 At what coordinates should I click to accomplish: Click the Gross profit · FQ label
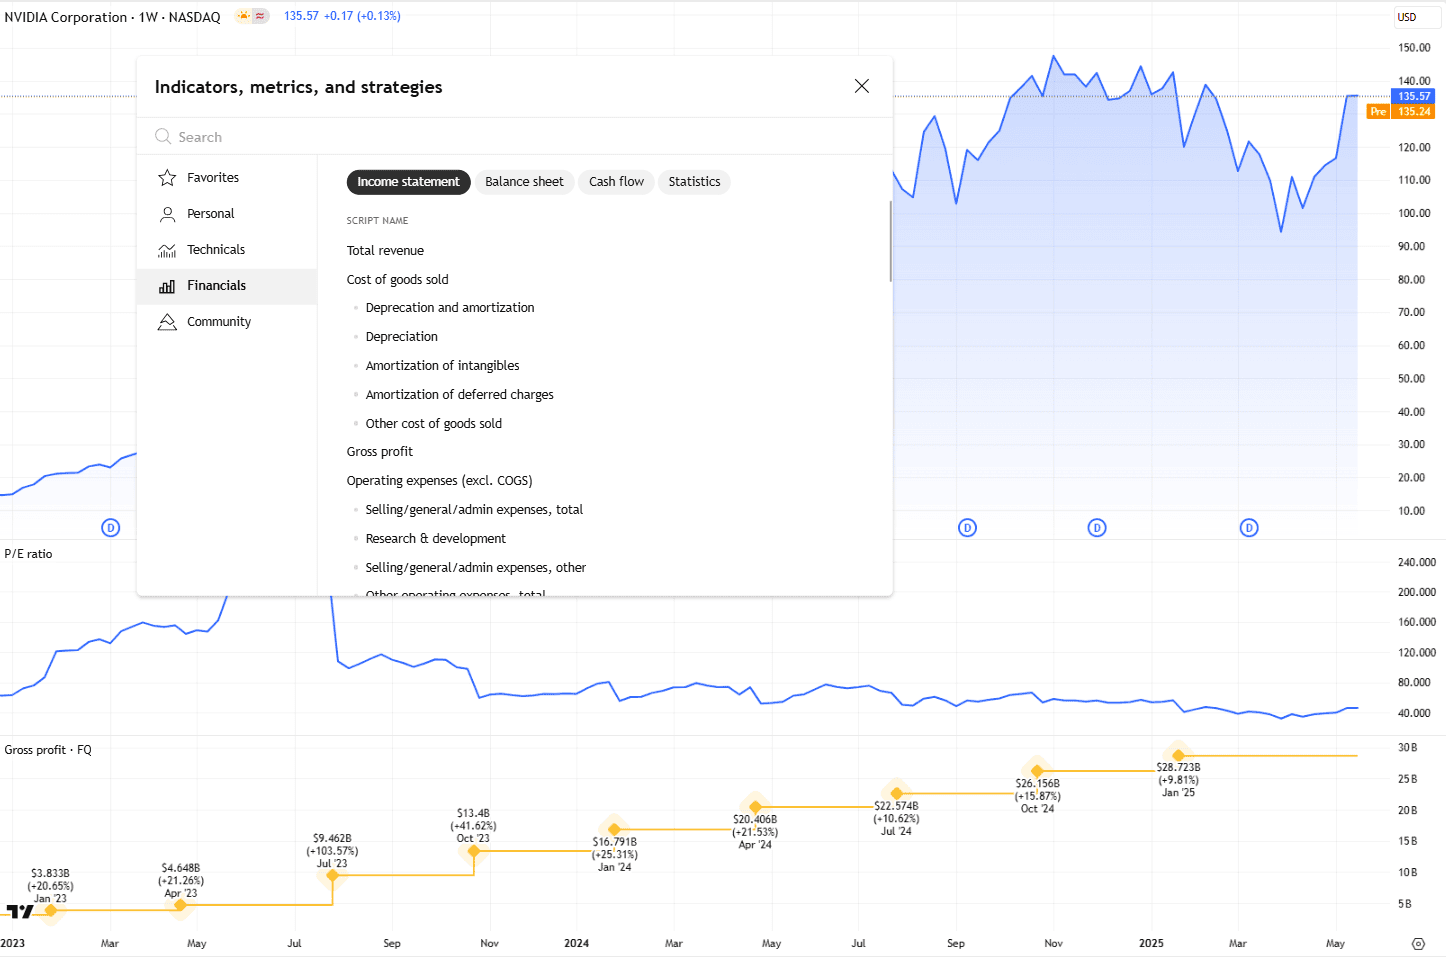pos(48,750)
